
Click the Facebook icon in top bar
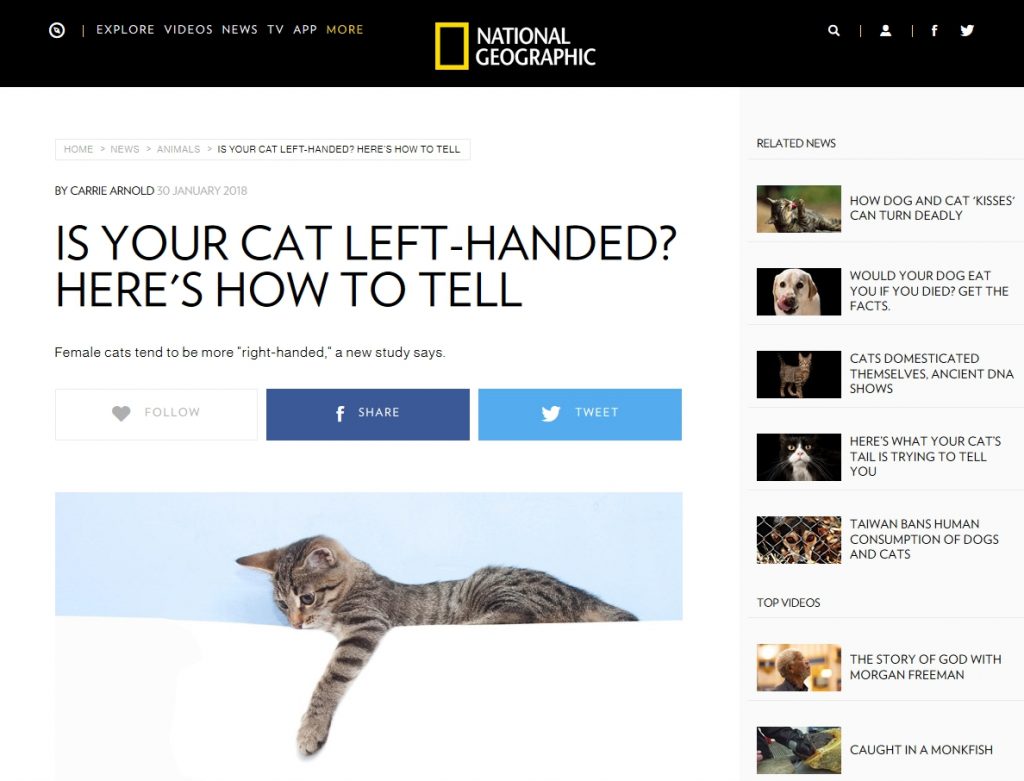pos(935,30)
